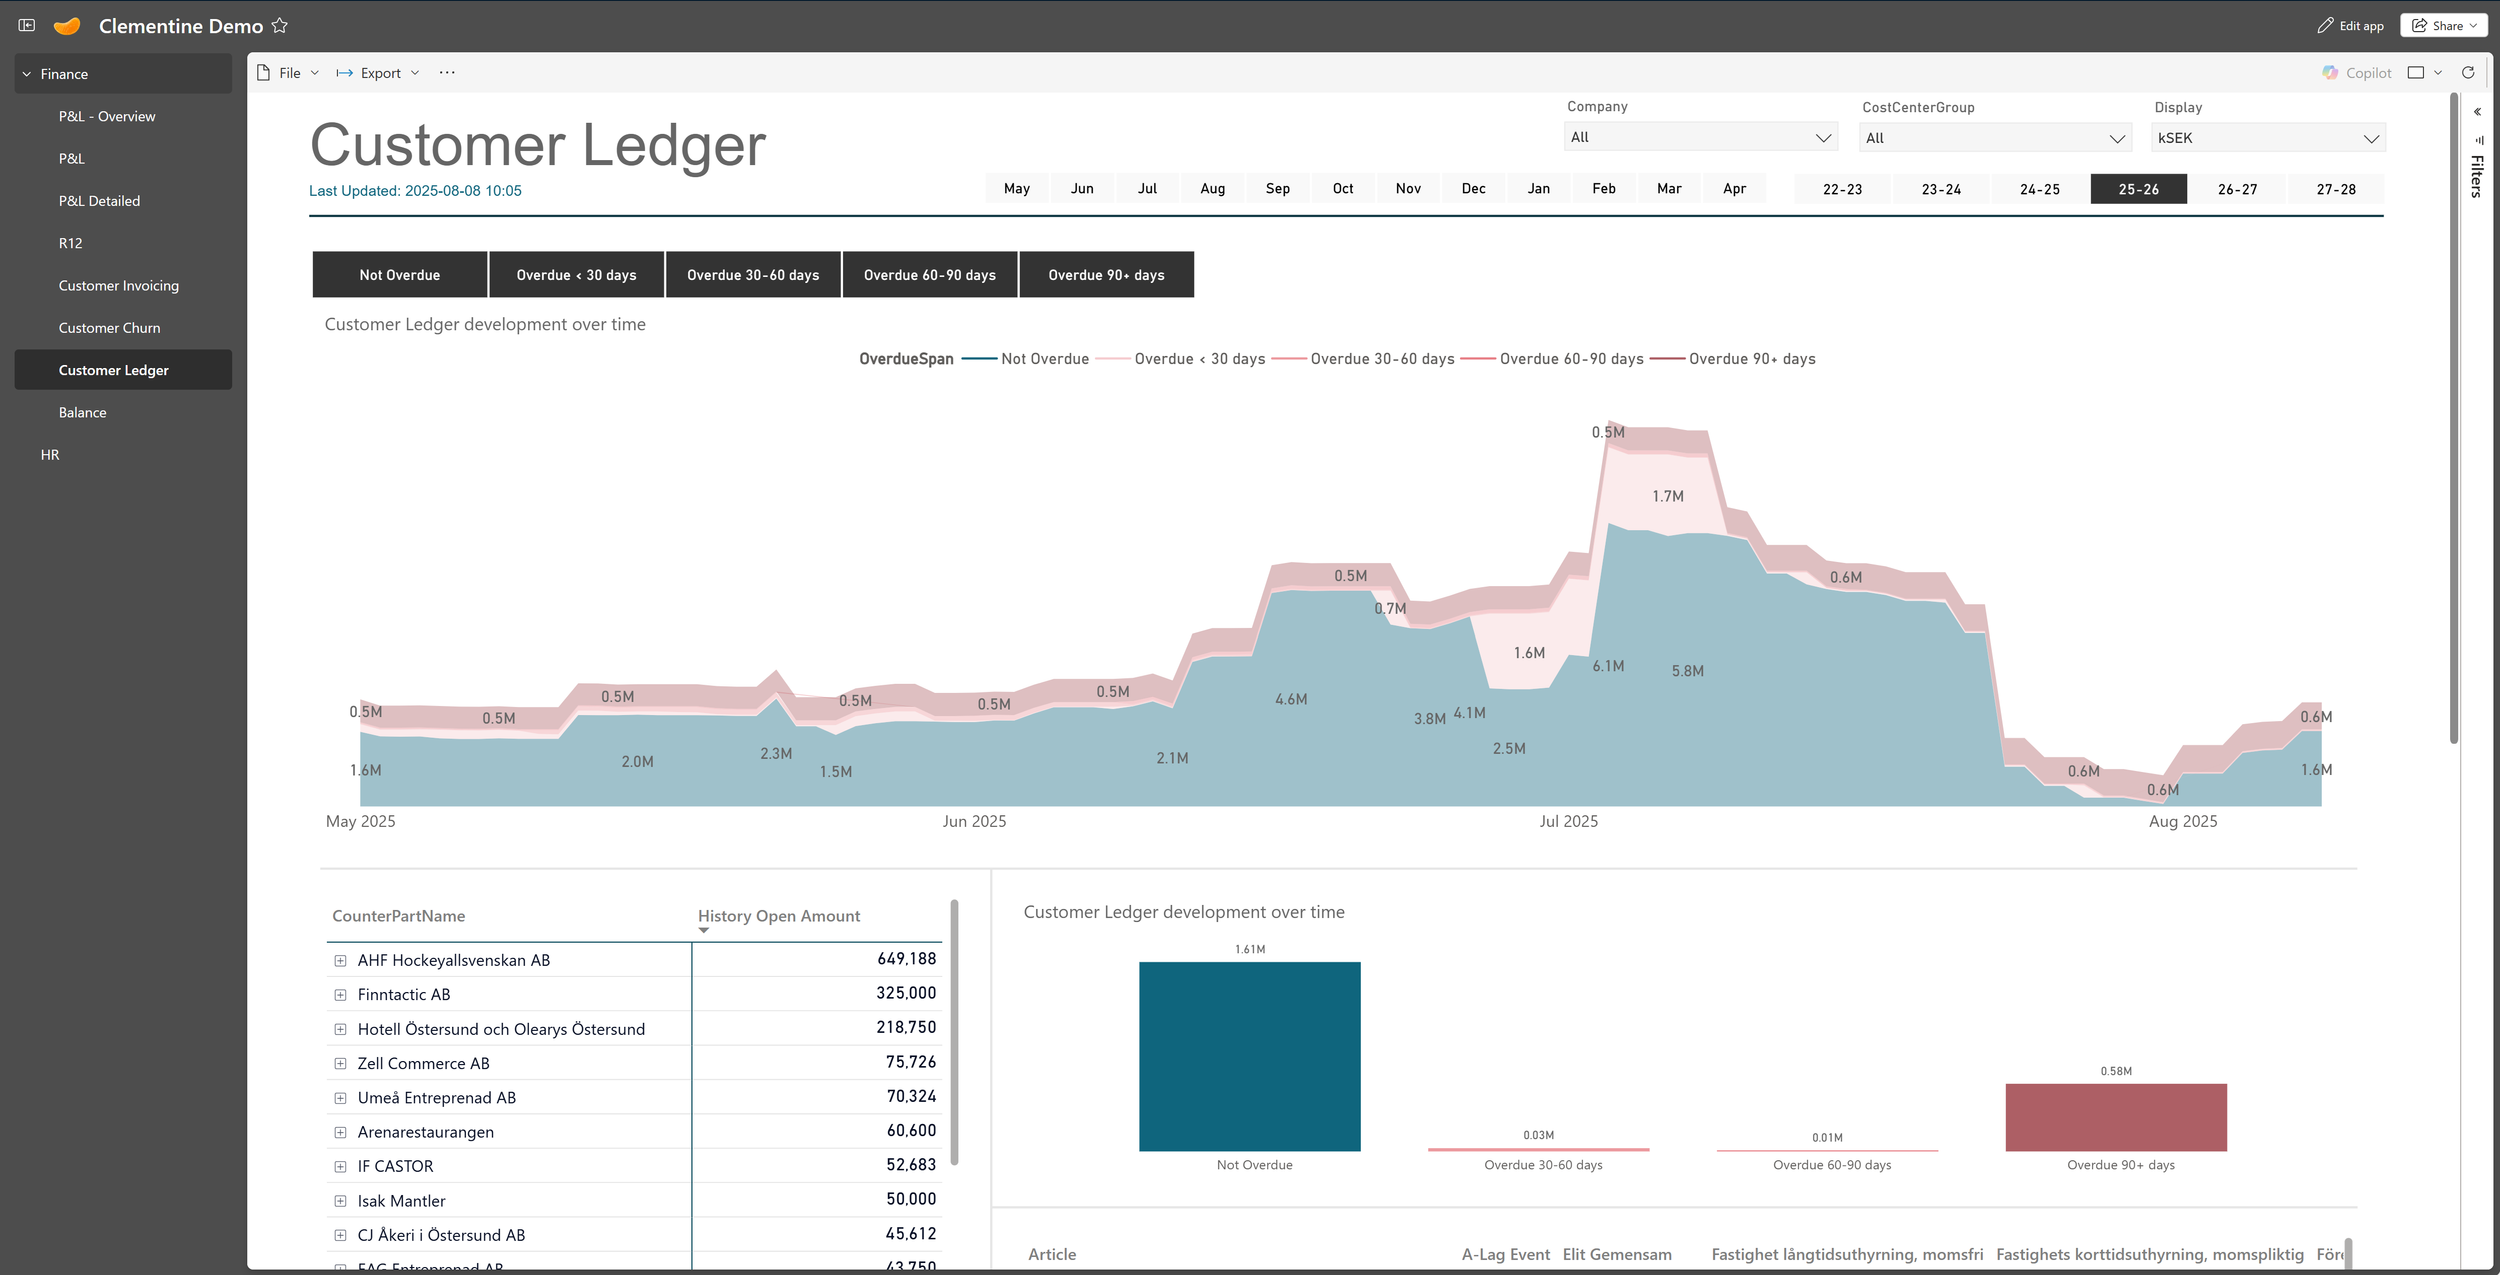The width and height of the screenshot is (2500, 1275).
Task: Open the Customer Invoicing page
Action: coord(118,286)
